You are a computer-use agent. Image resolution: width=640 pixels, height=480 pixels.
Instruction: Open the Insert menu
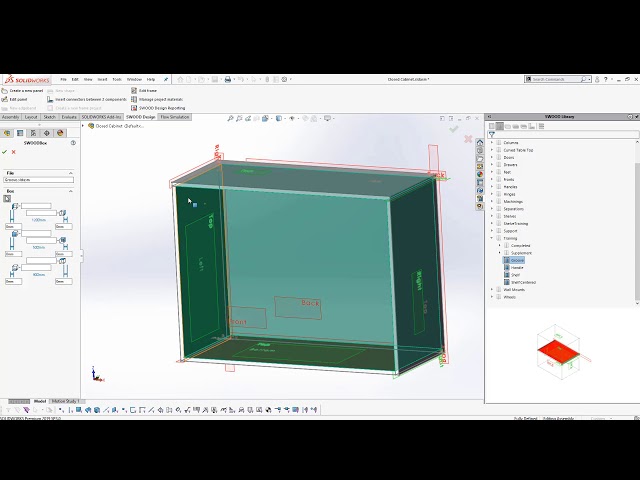point(102,80)
